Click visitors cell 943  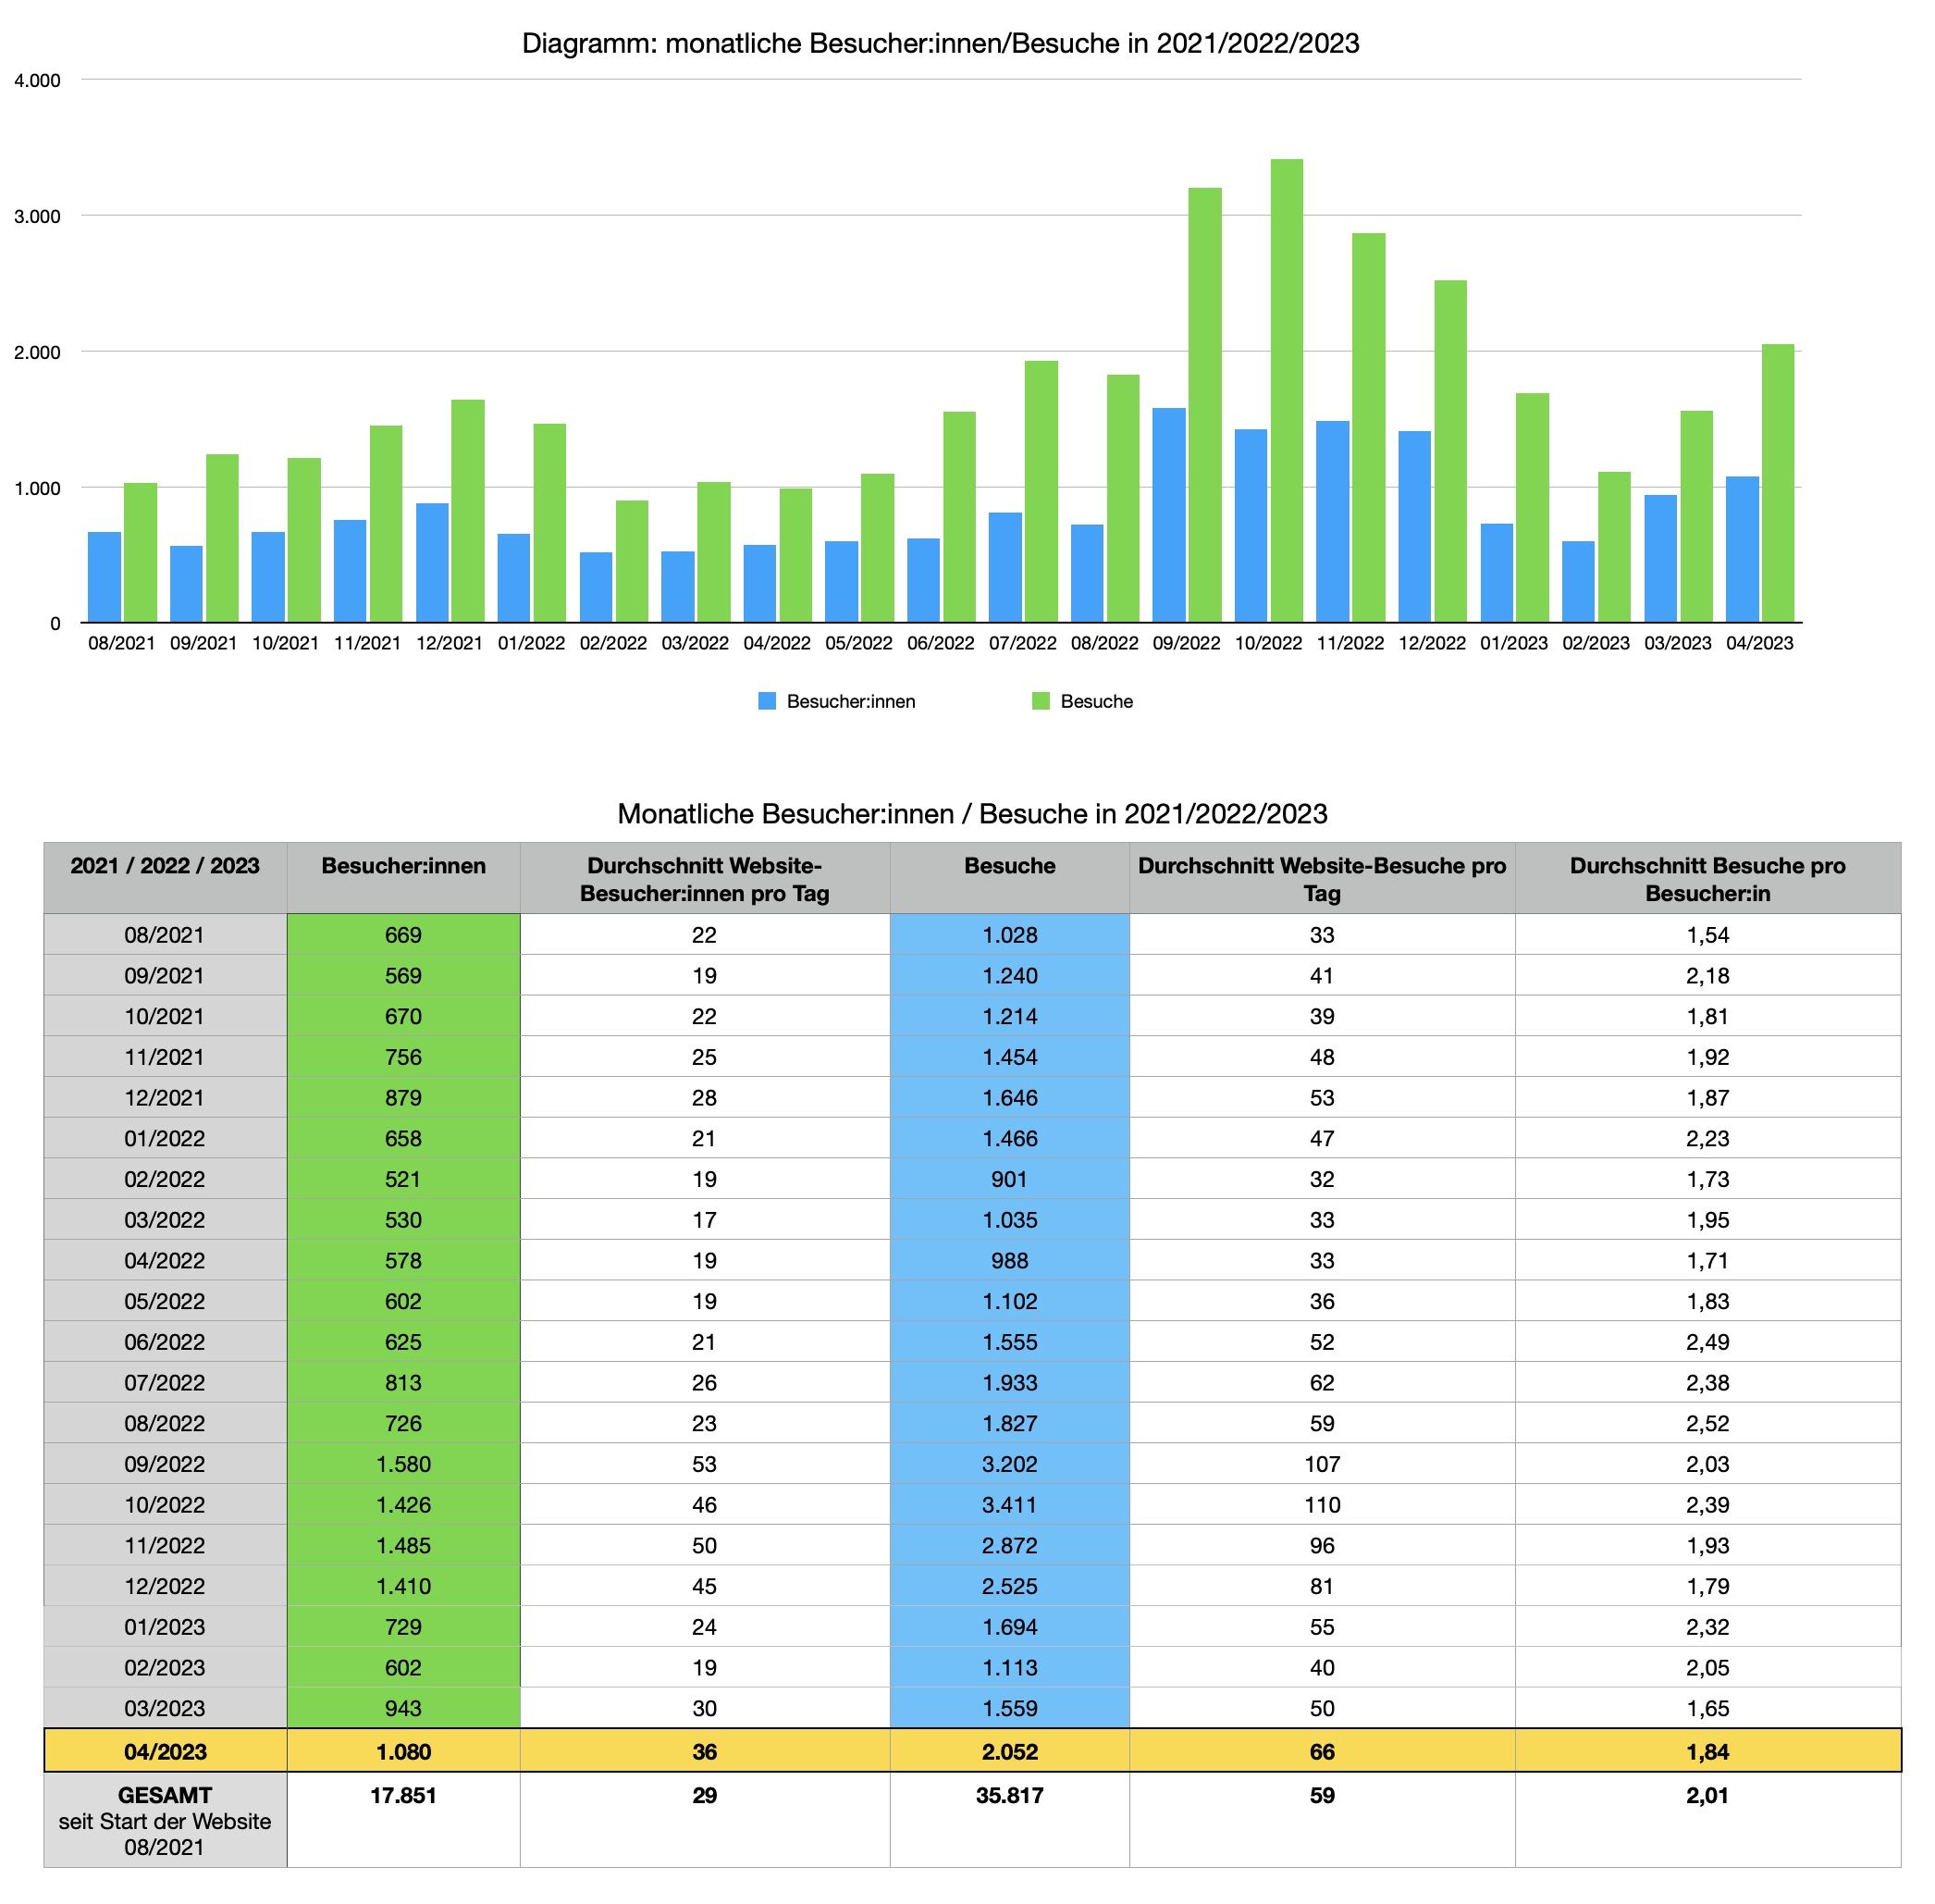click(x=404, y=1709)
